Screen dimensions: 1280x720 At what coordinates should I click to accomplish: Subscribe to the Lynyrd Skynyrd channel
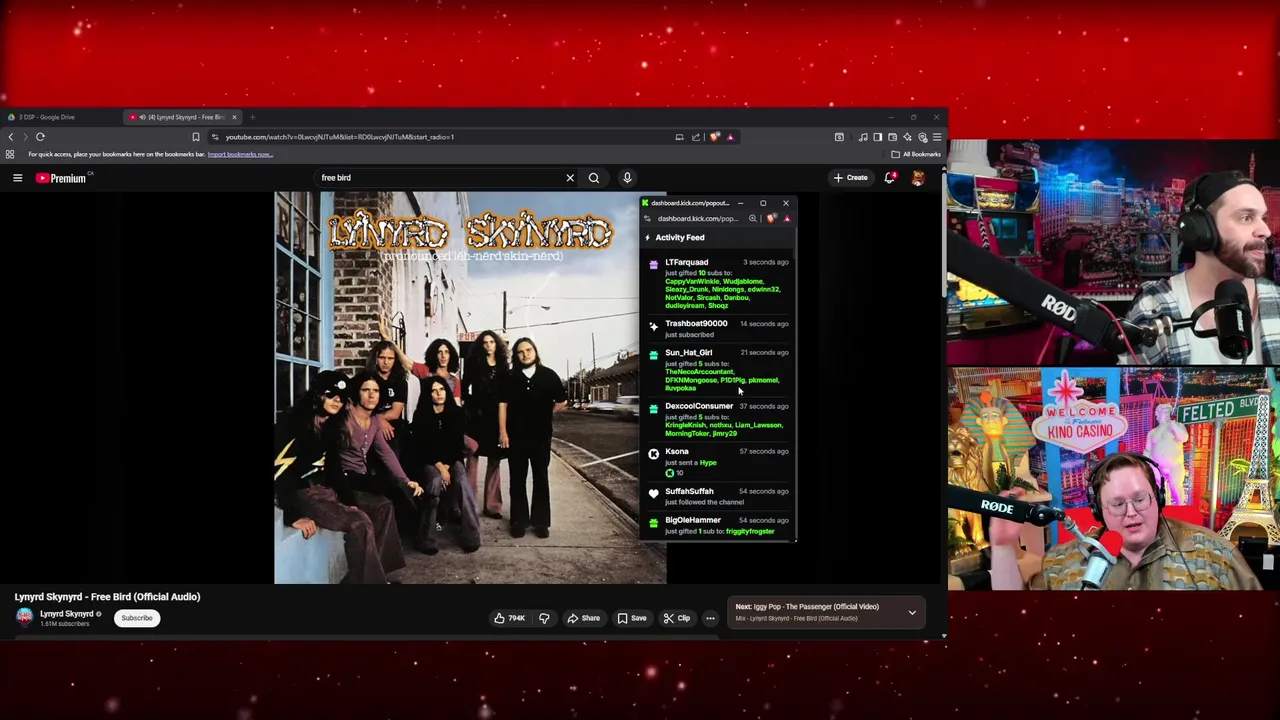137,618
